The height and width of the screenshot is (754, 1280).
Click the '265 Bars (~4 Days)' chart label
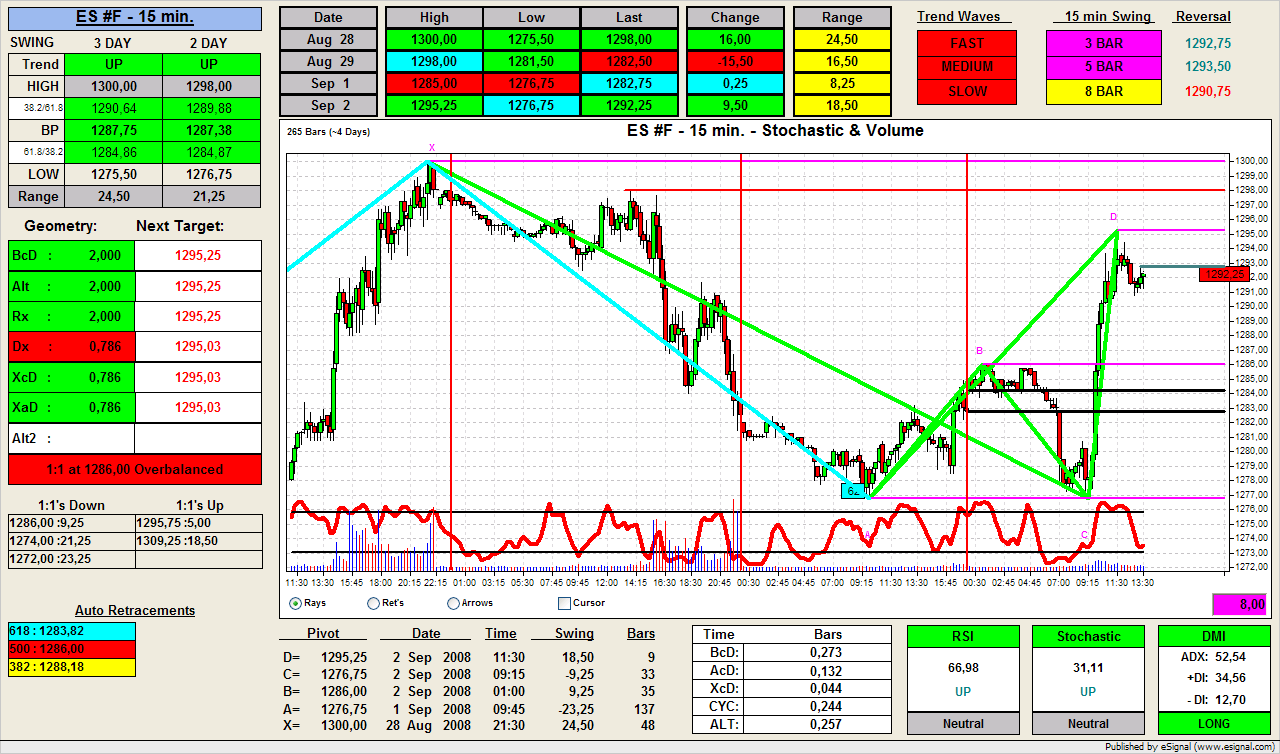tap(327, 131)
